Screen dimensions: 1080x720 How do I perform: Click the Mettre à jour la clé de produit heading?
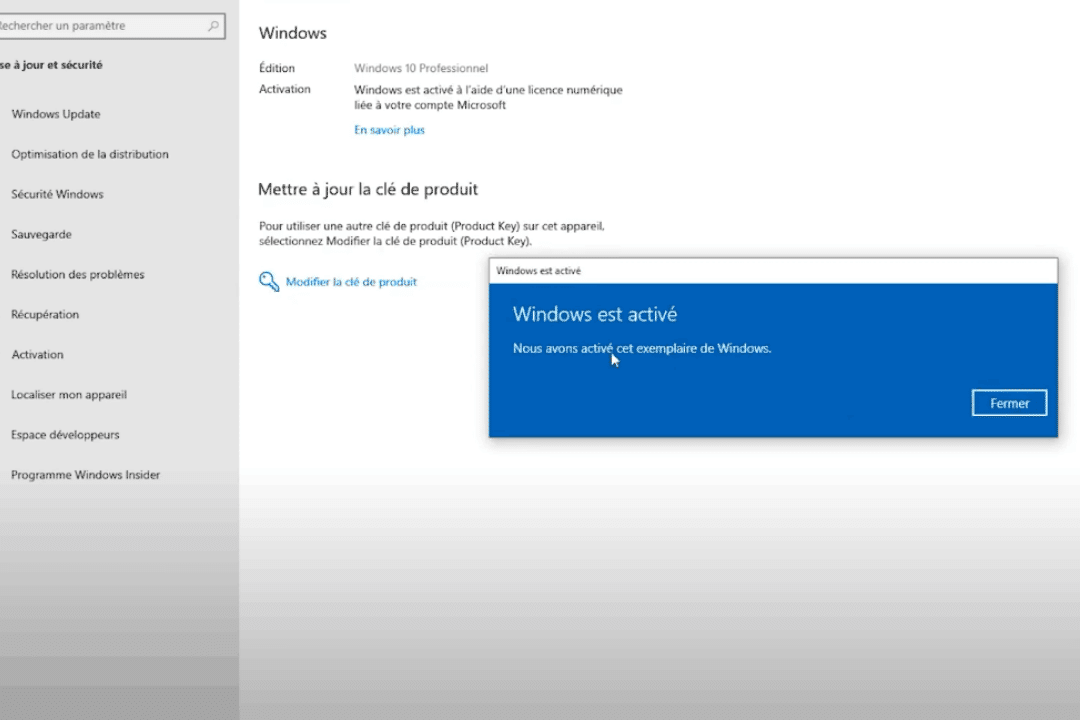[x=368, y=189]
